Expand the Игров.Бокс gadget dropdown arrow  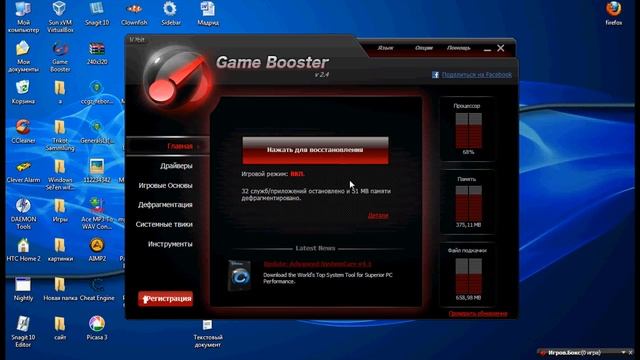[623, 352]
